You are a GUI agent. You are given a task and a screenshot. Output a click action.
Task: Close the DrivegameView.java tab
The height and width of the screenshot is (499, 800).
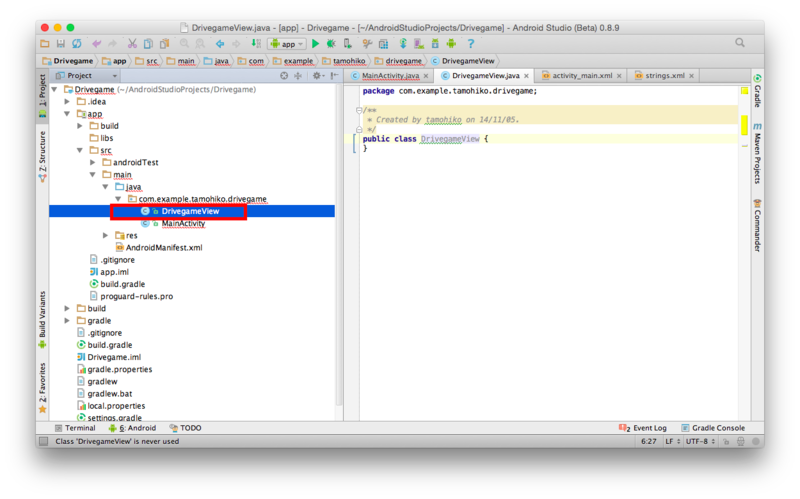(526, 76)
